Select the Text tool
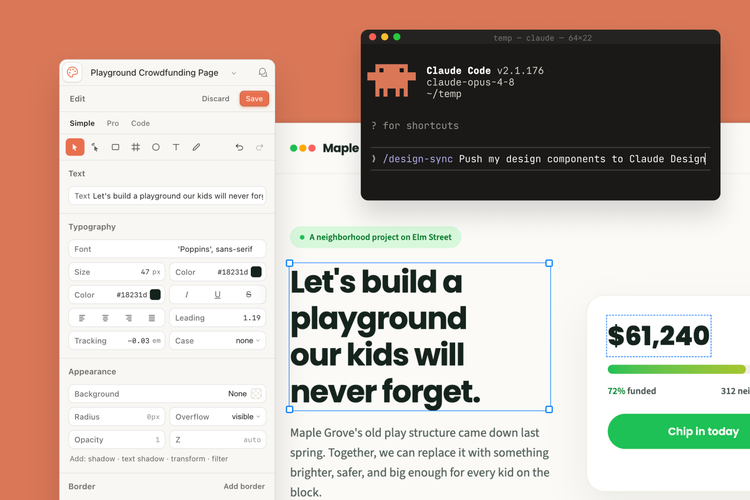750x500 pixels. tap(176, 147)
